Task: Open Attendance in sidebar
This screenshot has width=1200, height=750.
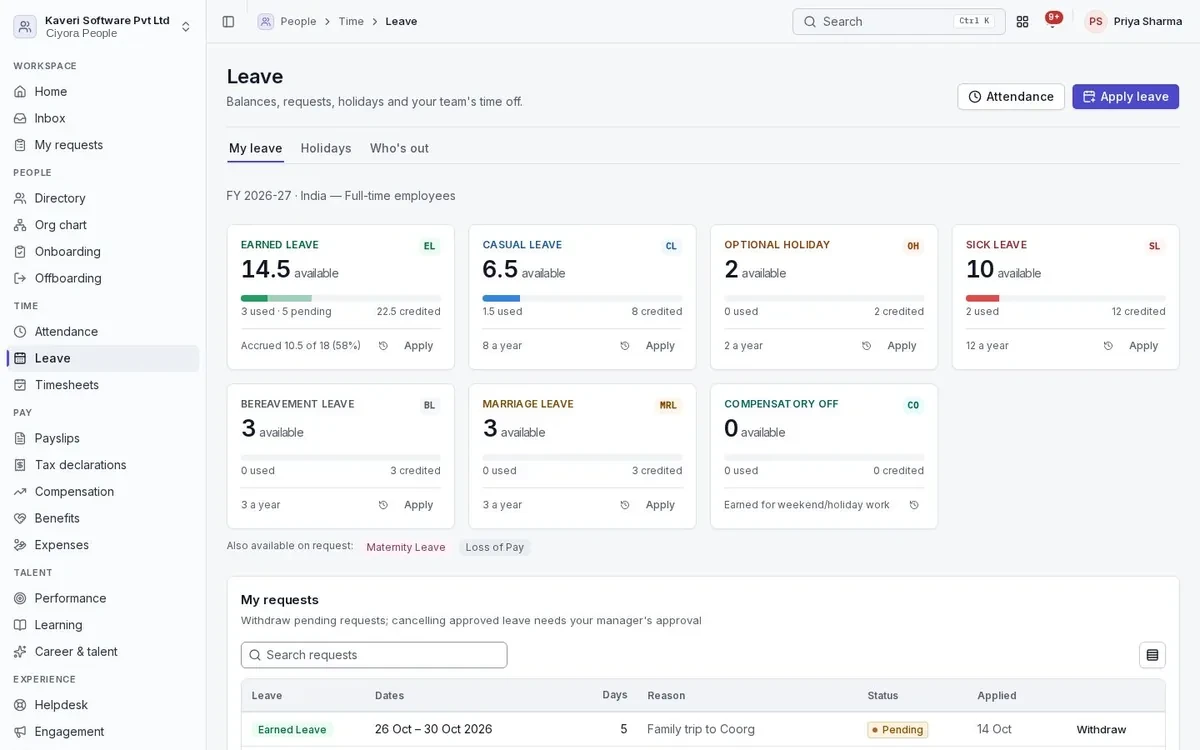Action: (102, 332)
